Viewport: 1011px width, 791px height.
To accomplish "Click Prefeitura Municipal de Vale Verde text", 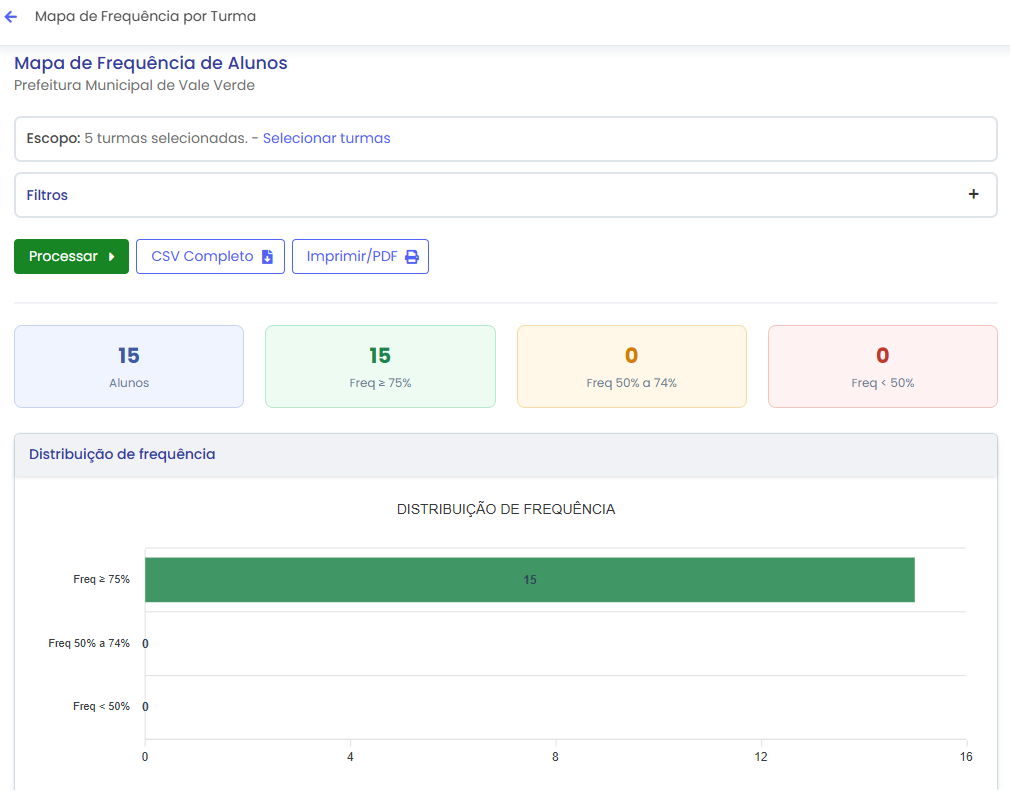I will tap(134, 86).
